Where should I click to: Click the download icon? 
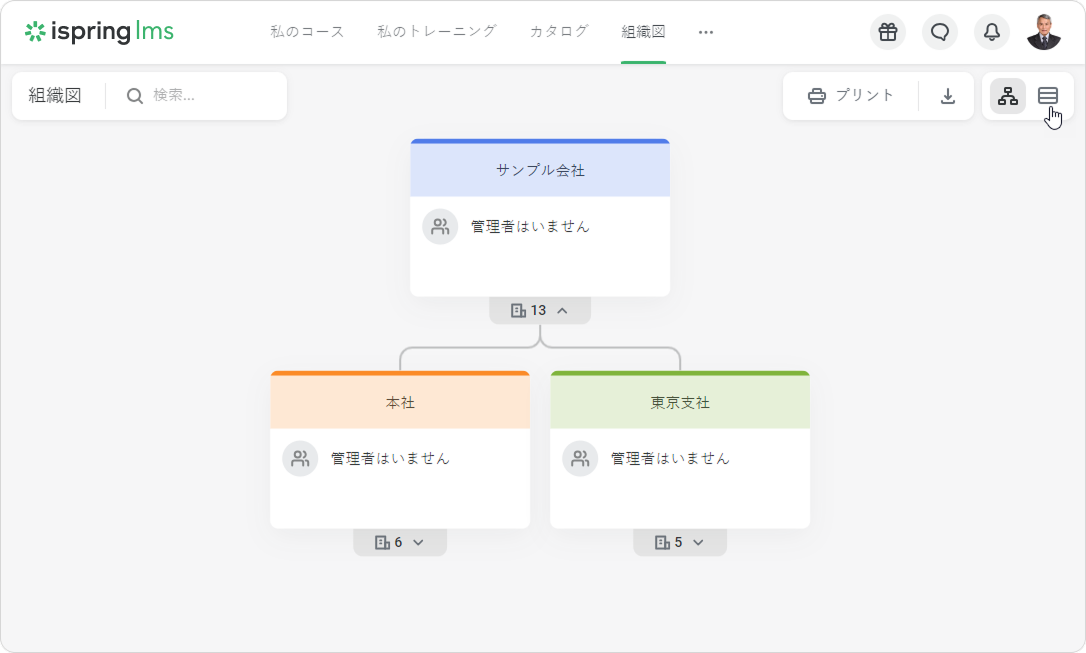click(x=948, y=96)
